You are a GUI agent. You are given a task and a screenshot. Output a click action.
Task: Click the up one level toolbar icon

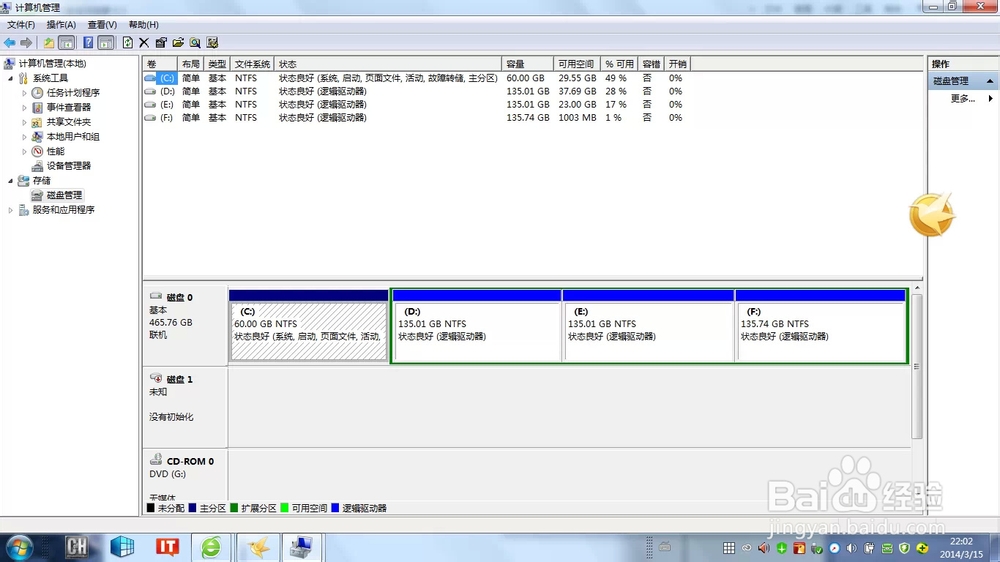(48, 43)
